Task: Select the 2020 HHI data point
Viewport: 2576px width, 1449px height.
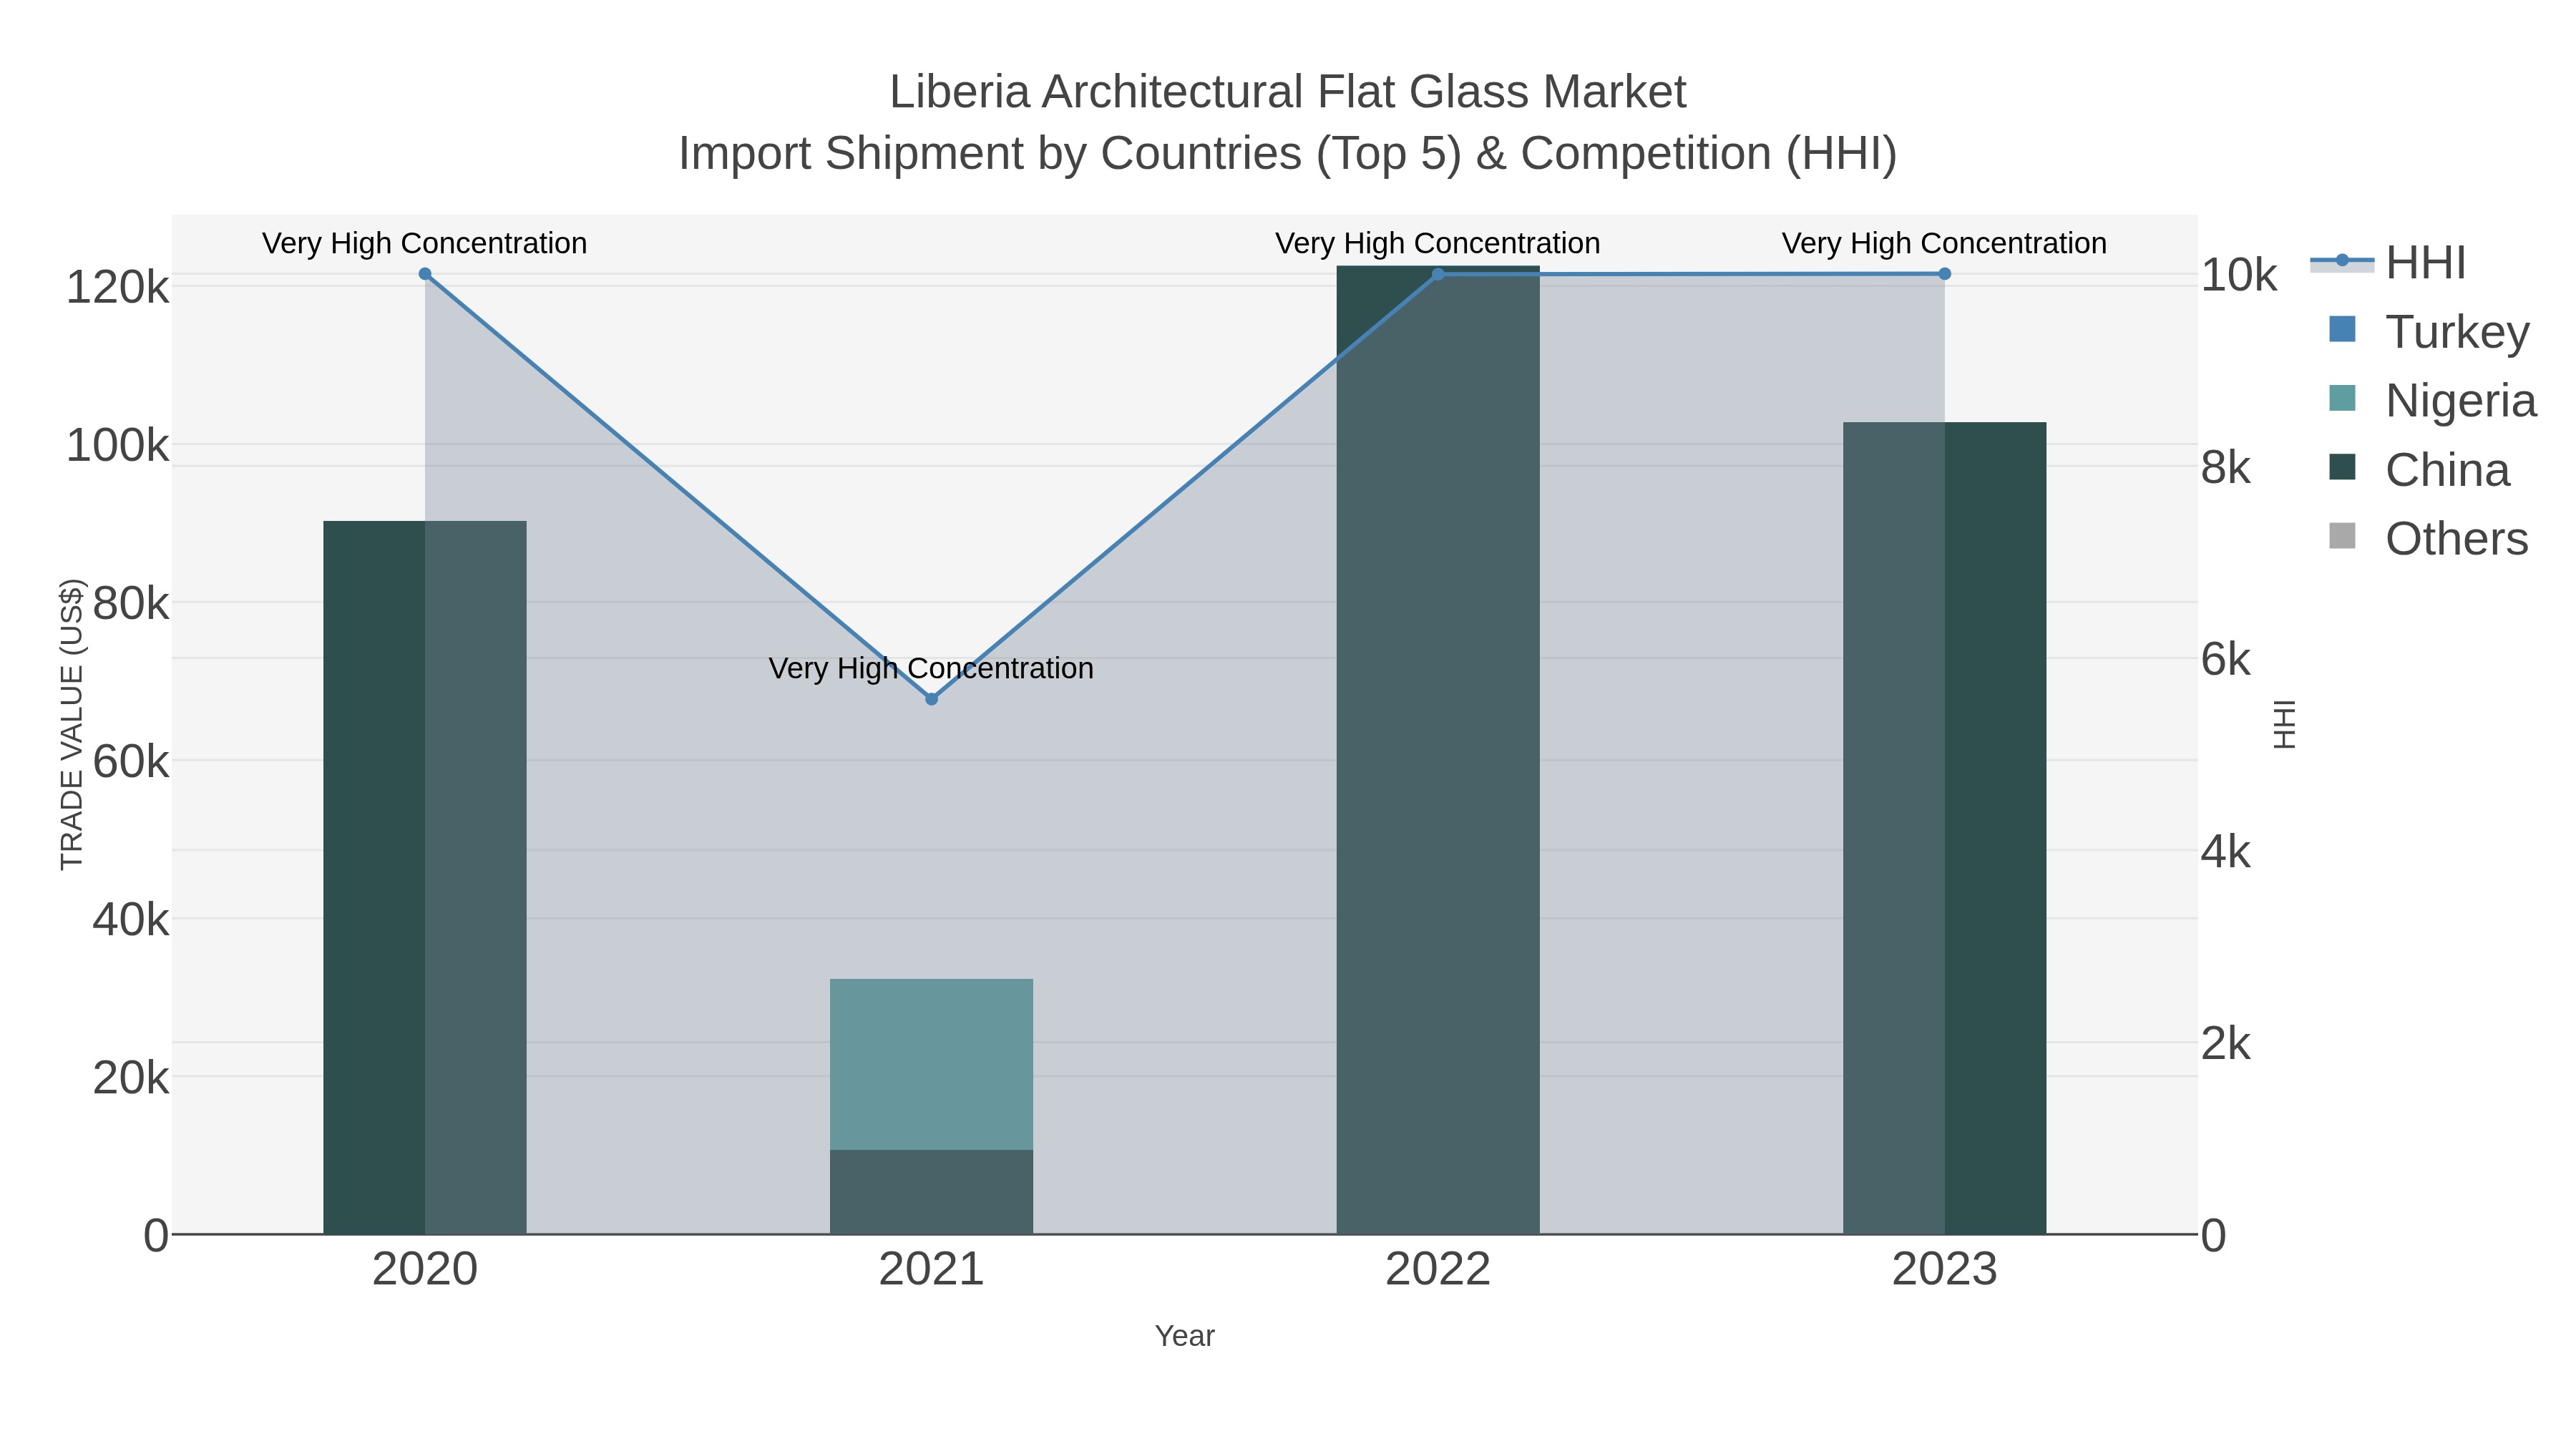Action: click(x=425, y=274)
